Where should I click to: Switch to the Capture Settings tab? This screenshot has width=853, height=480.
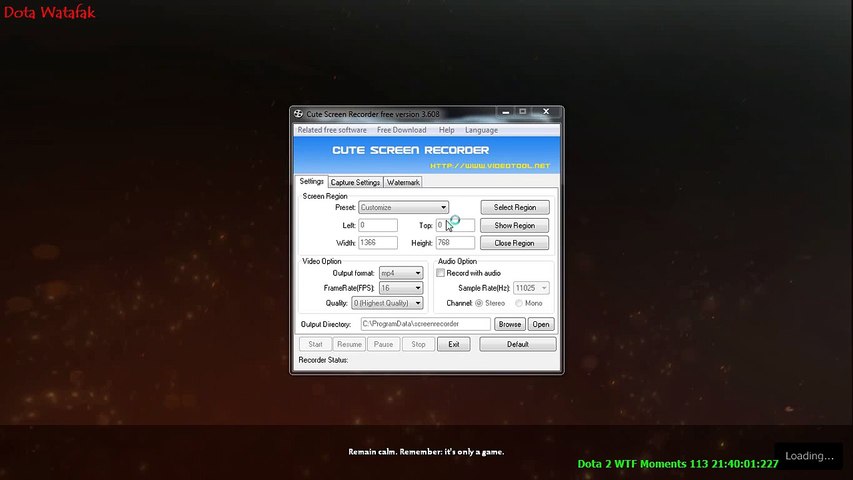tap(355, 182)
